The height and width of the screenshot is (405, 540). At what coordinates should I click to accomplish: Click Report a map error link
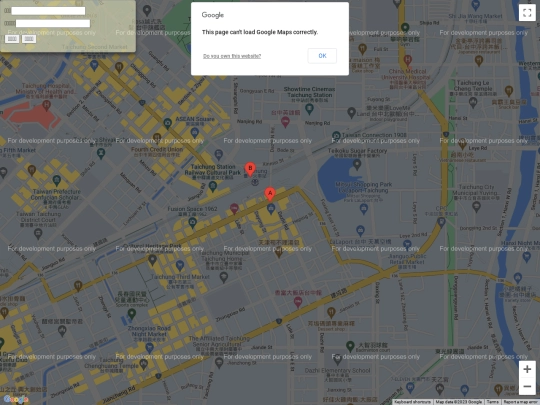[x=520, y=402]
